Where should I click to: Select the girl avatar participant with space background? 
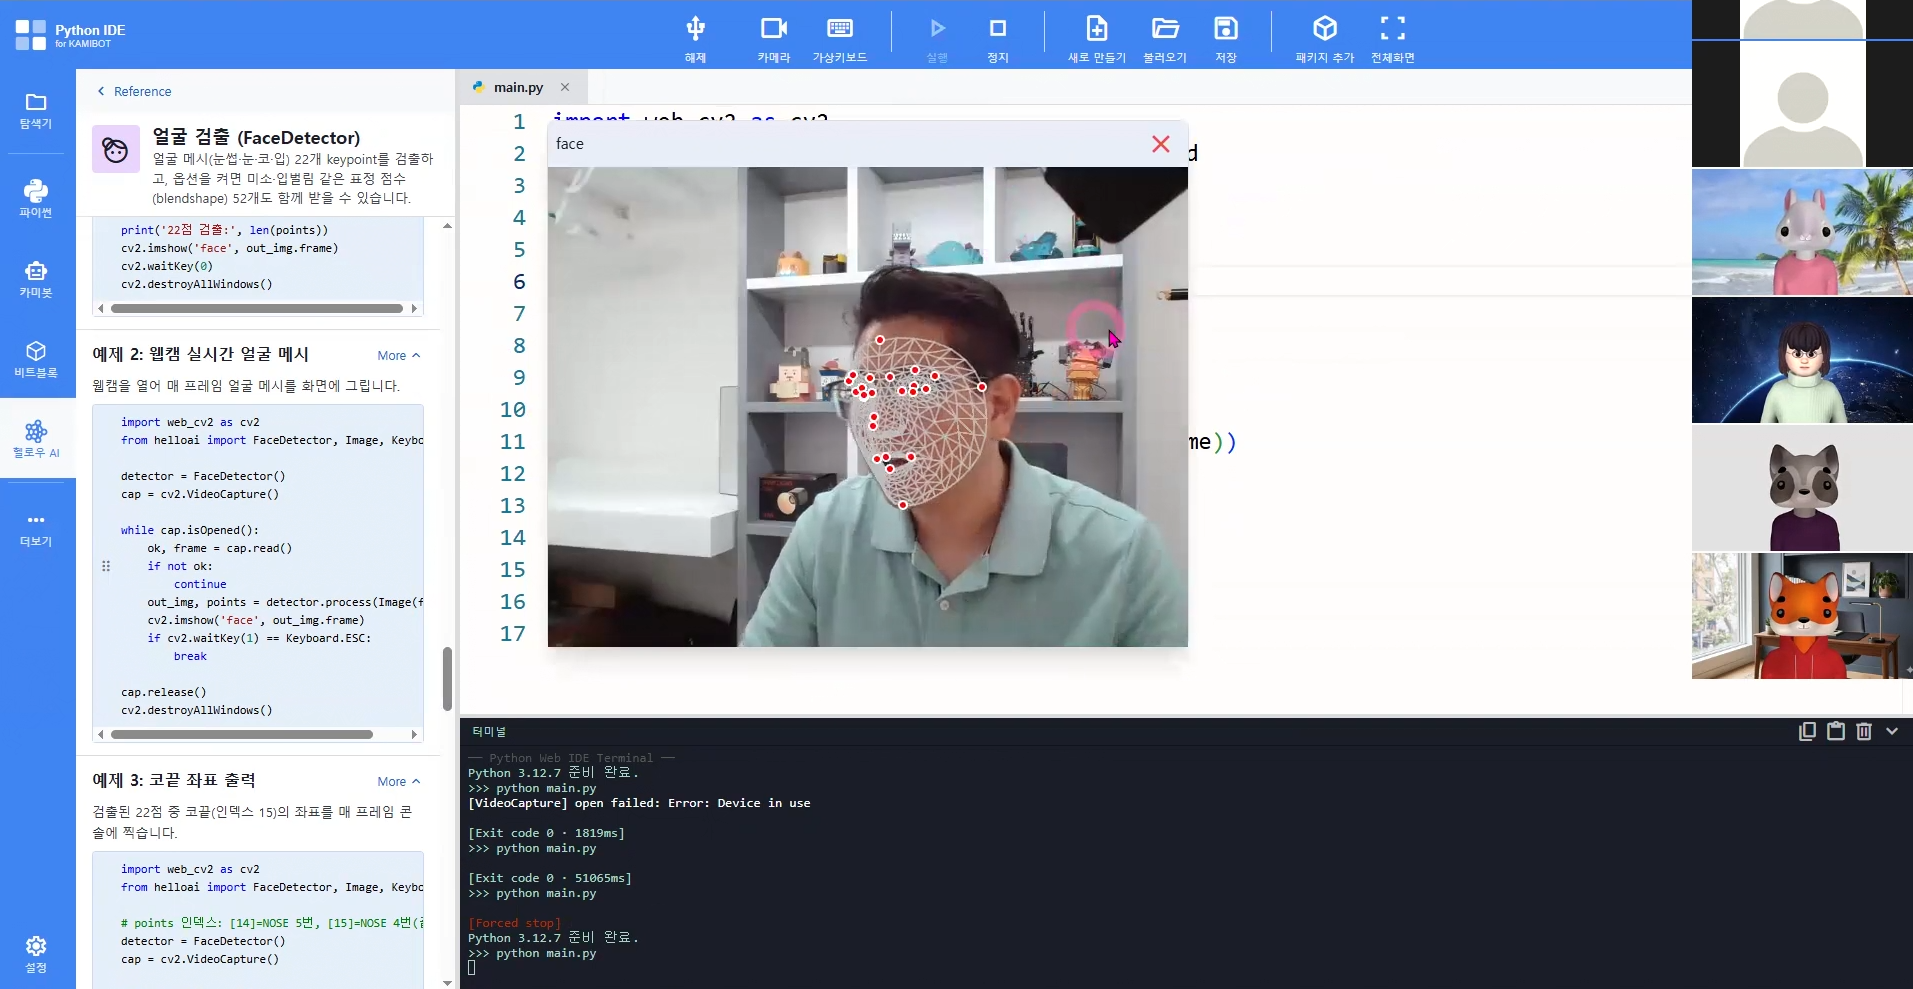(1802, 360)
